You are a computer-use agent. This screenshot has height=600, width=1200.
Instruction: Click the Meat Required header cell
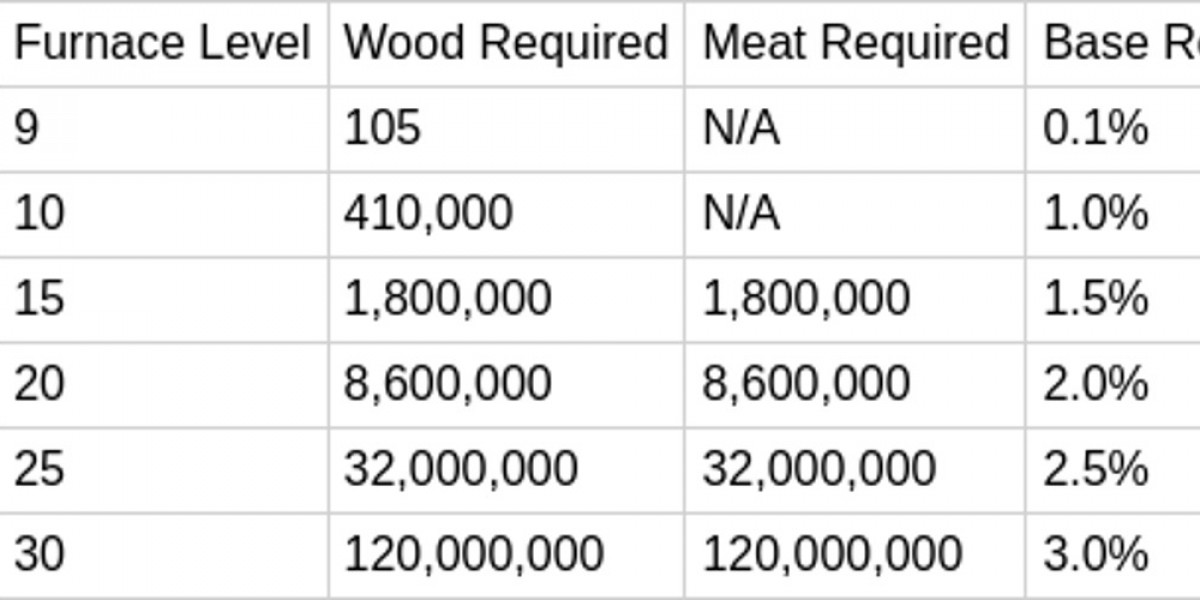[x=855, y=43]
